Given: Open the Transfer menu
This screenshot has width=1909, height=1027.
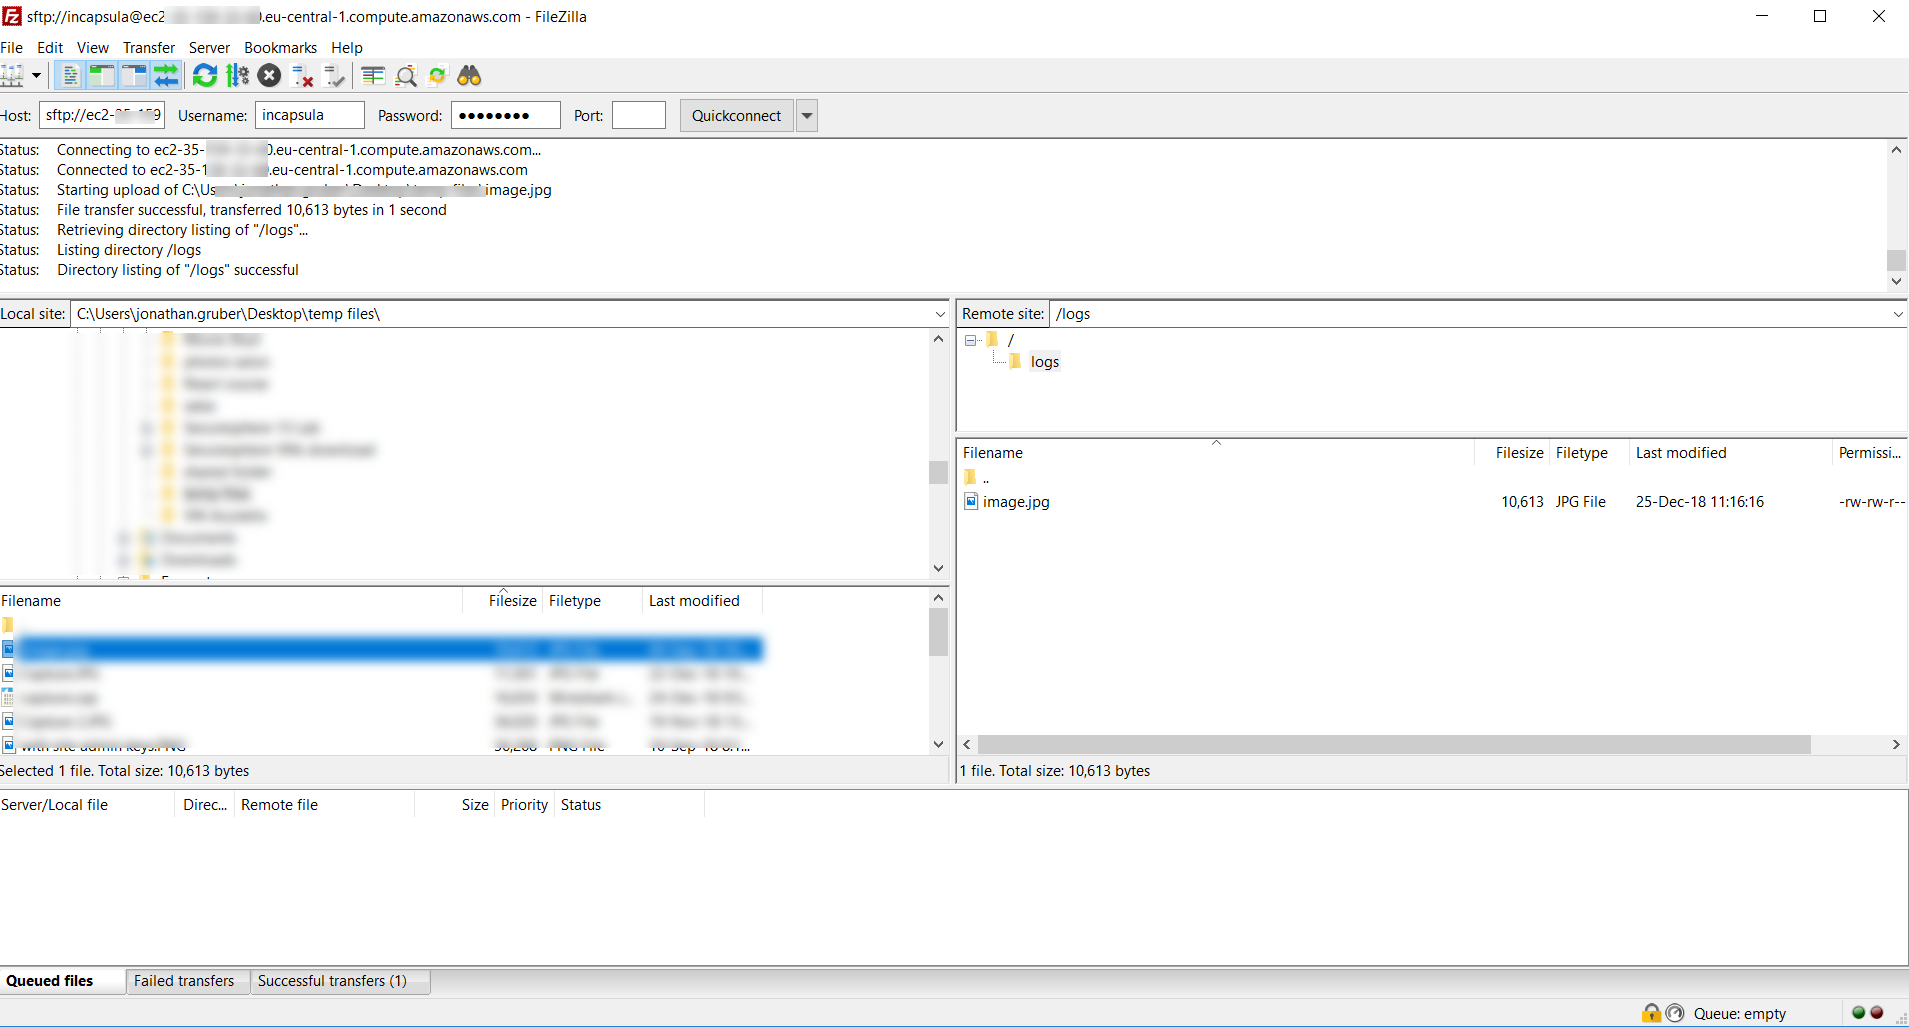Looking at the screenshot, I should click(148, 48).
